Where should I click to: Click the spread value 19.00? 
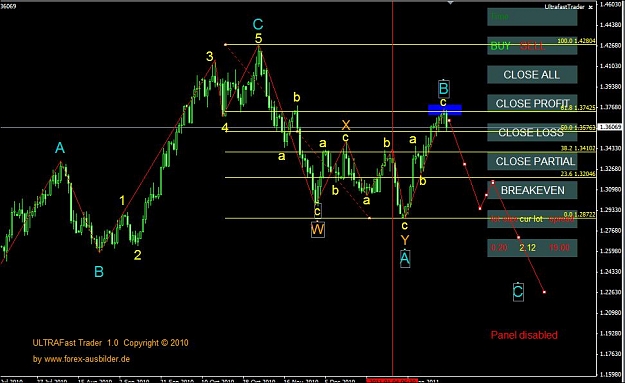[x=559, y=248]
